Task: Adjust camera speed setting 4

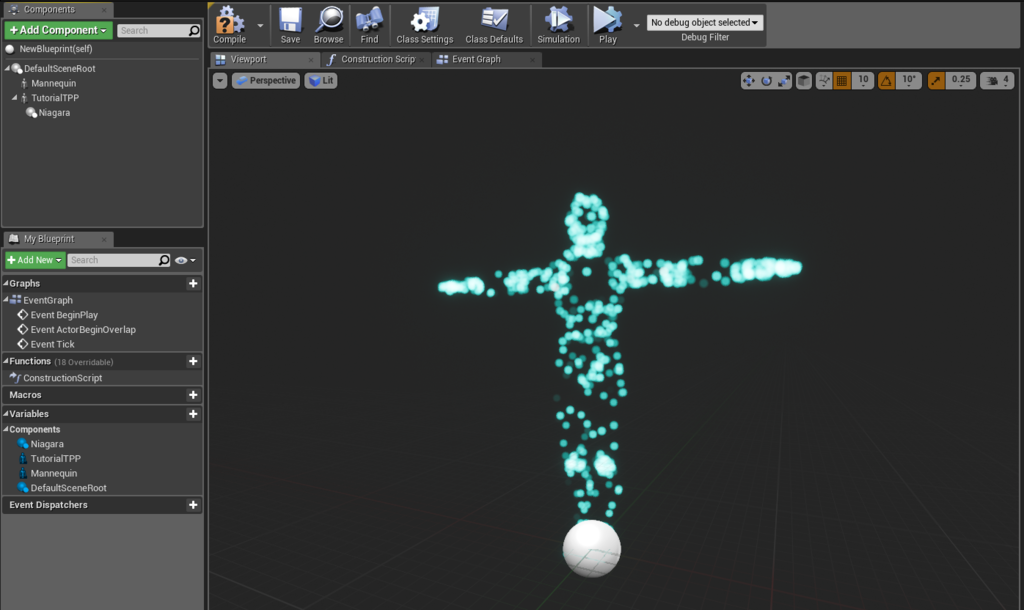Action: [997, 80]
